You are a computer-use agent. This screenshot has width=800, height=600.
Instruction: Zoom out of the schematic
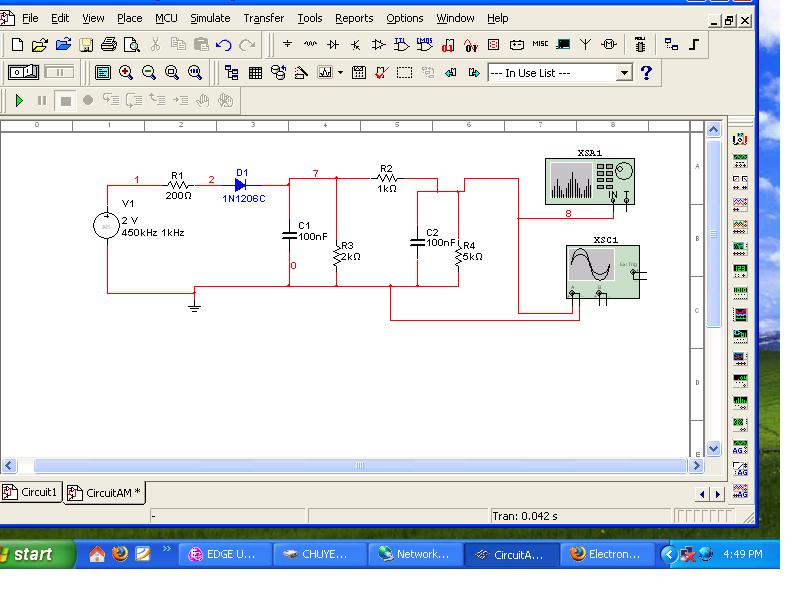tap(148, 72)
